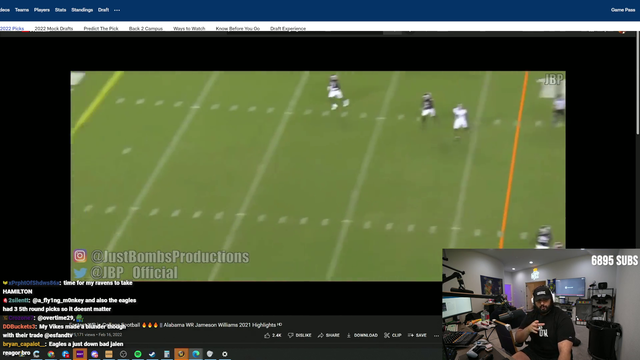The image size is (640, 360).
Task: Switch to the 2022 Mock Drafts tab
Action: 54,29
